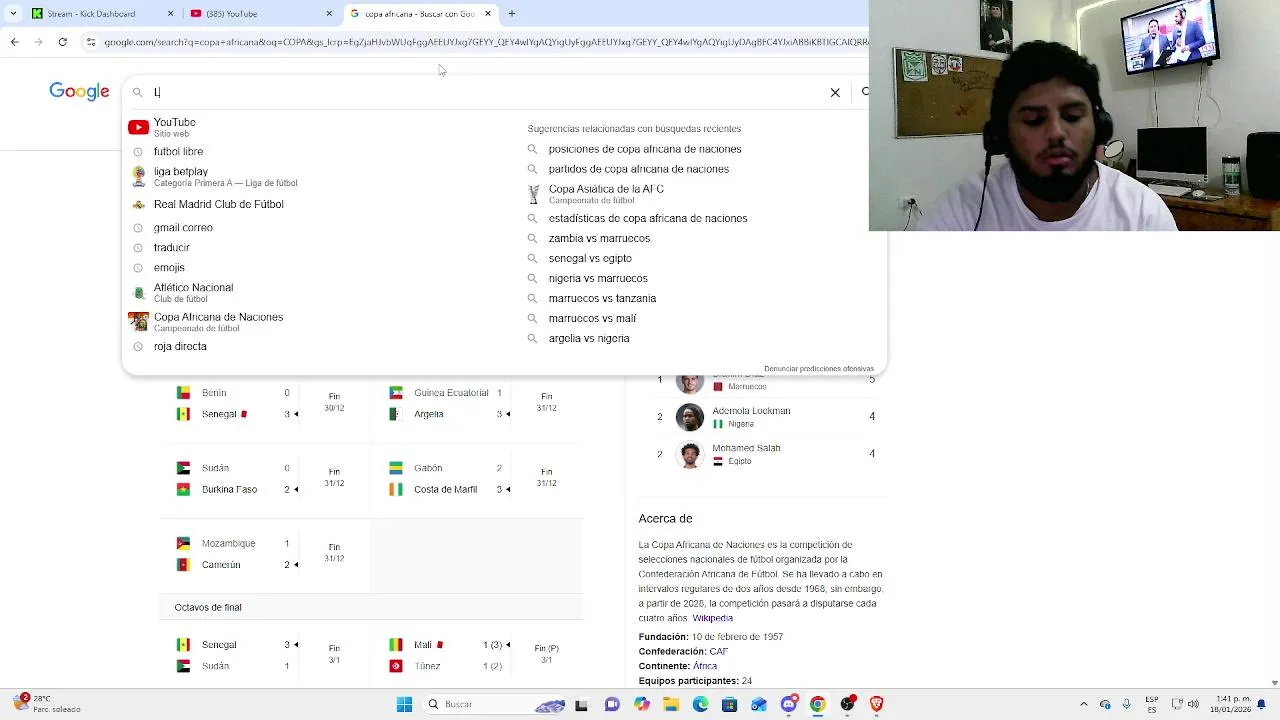
Task: Open the CAF confederation link
Action: click(x=718, y=651)
